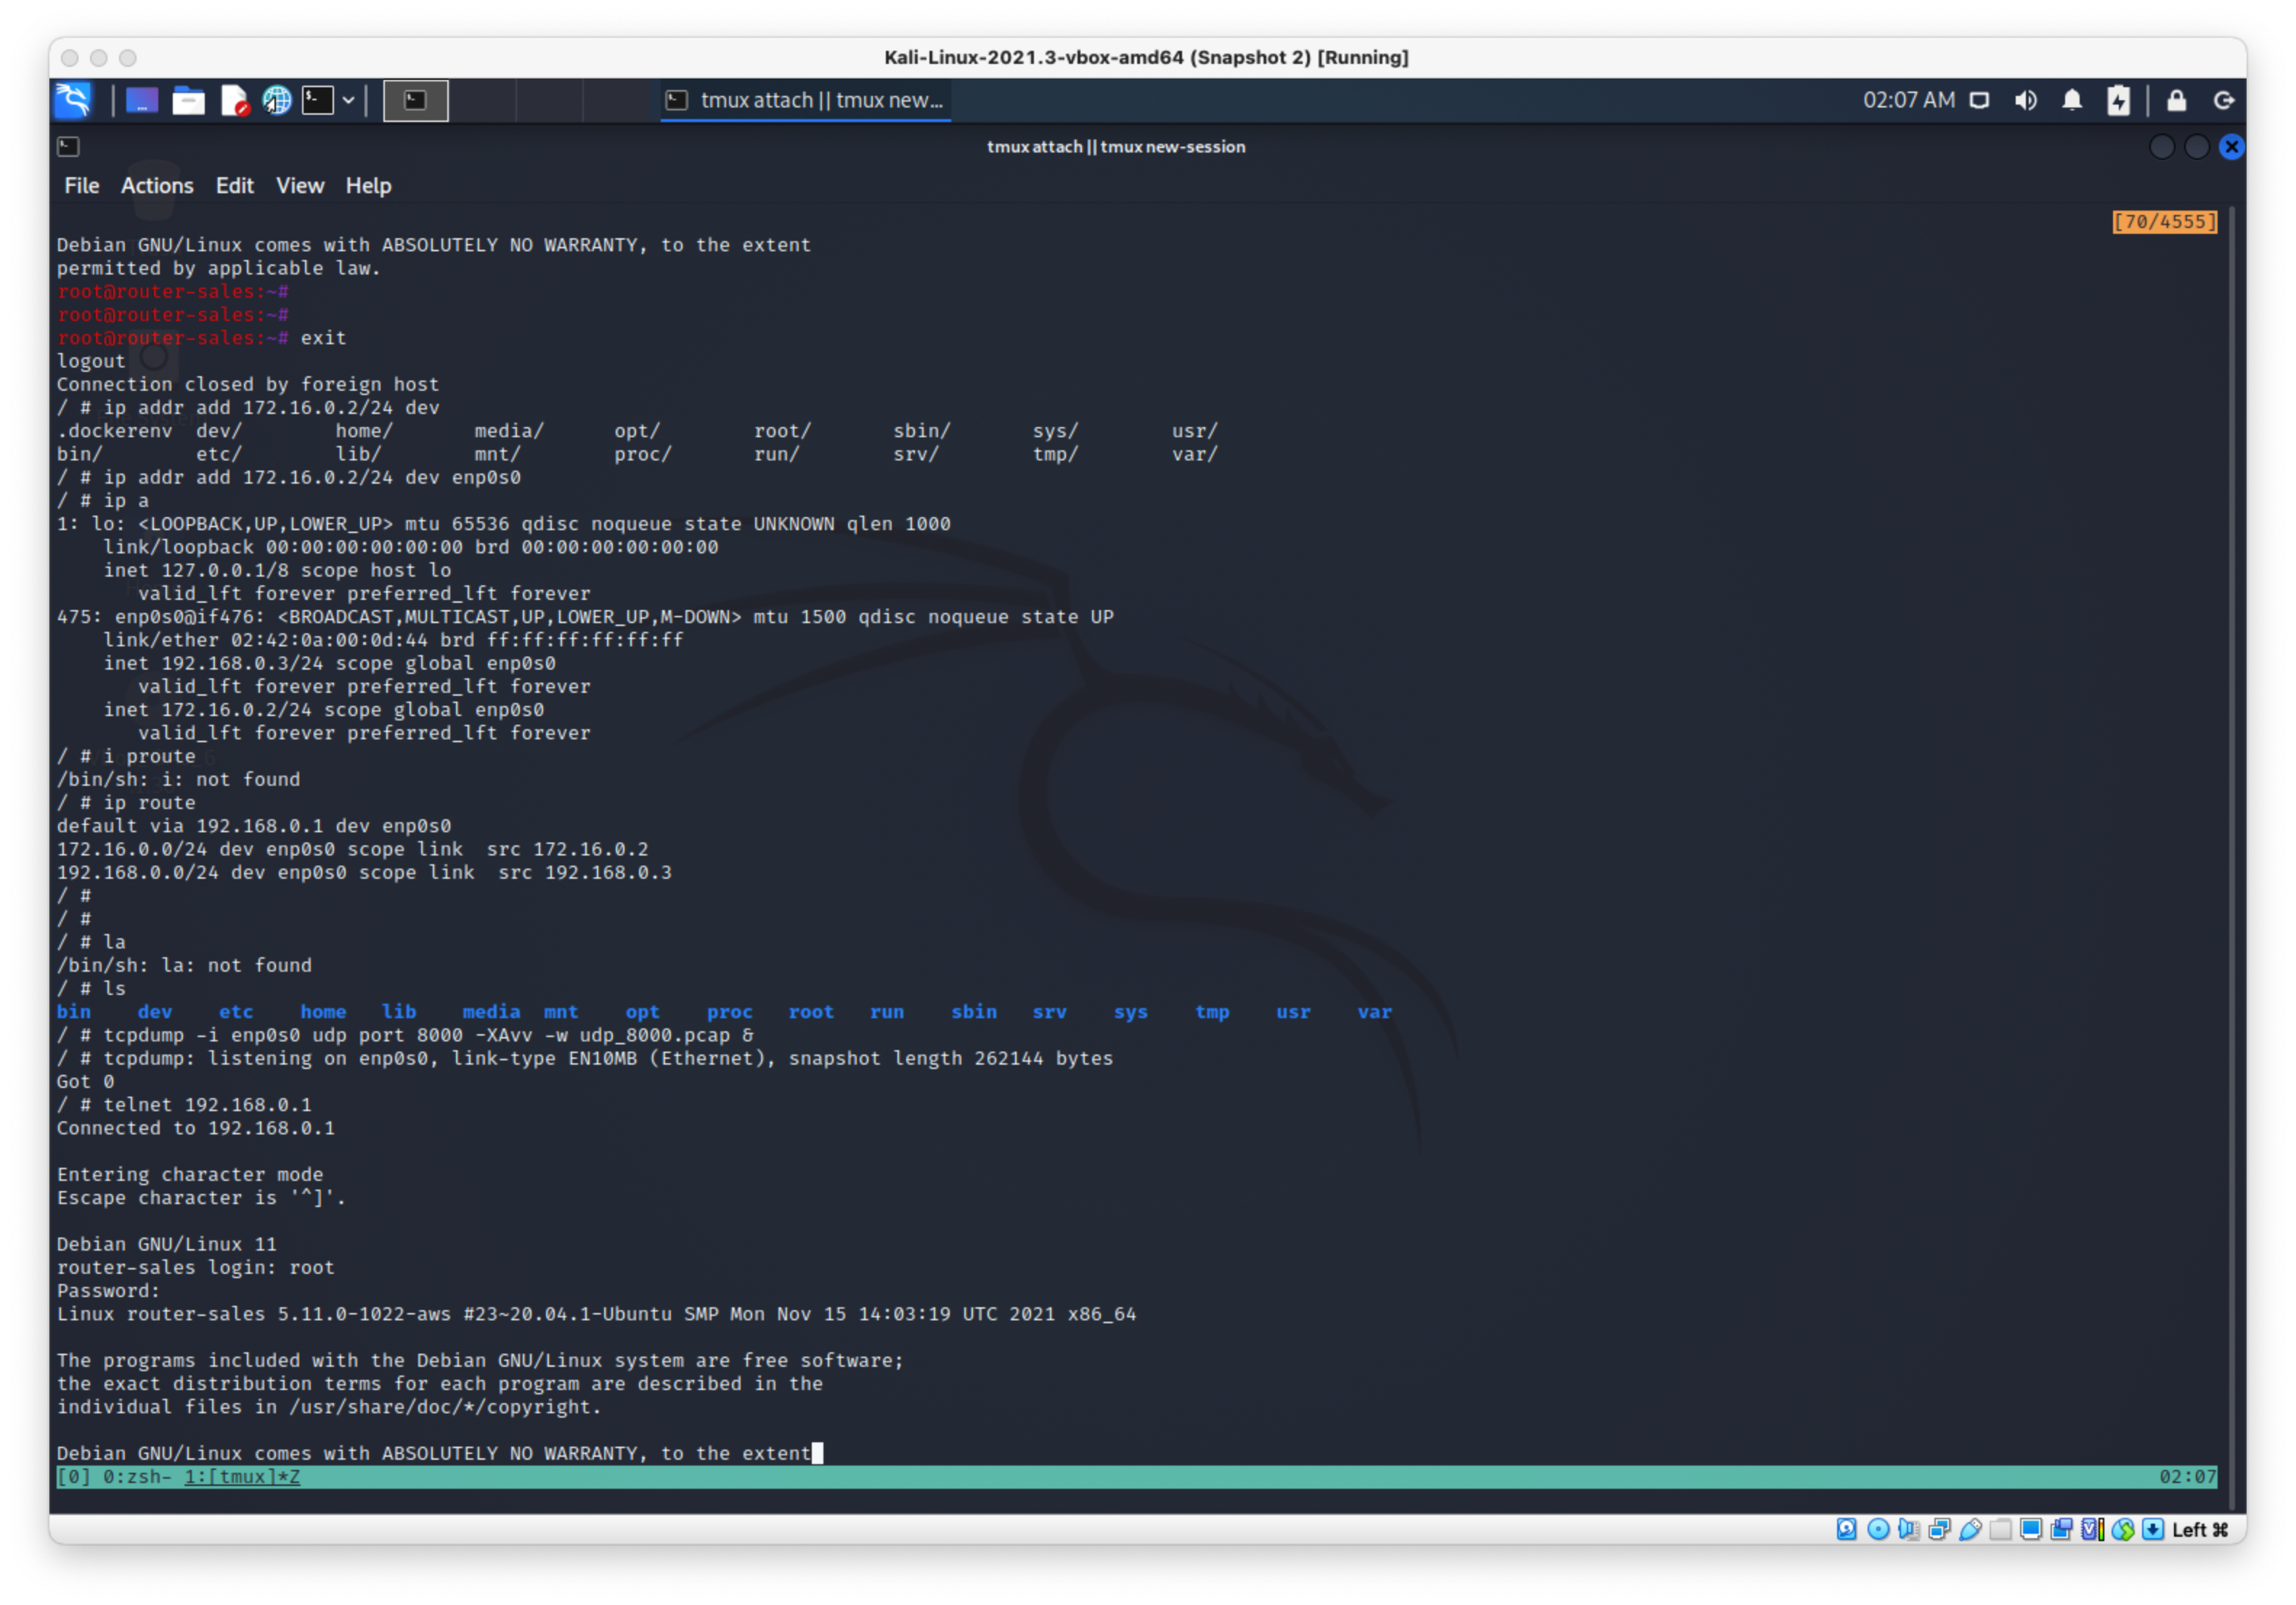Screen dimensions: 2296x1605
Task: Click the volume speaker icon
Action: click(2026, 100)
